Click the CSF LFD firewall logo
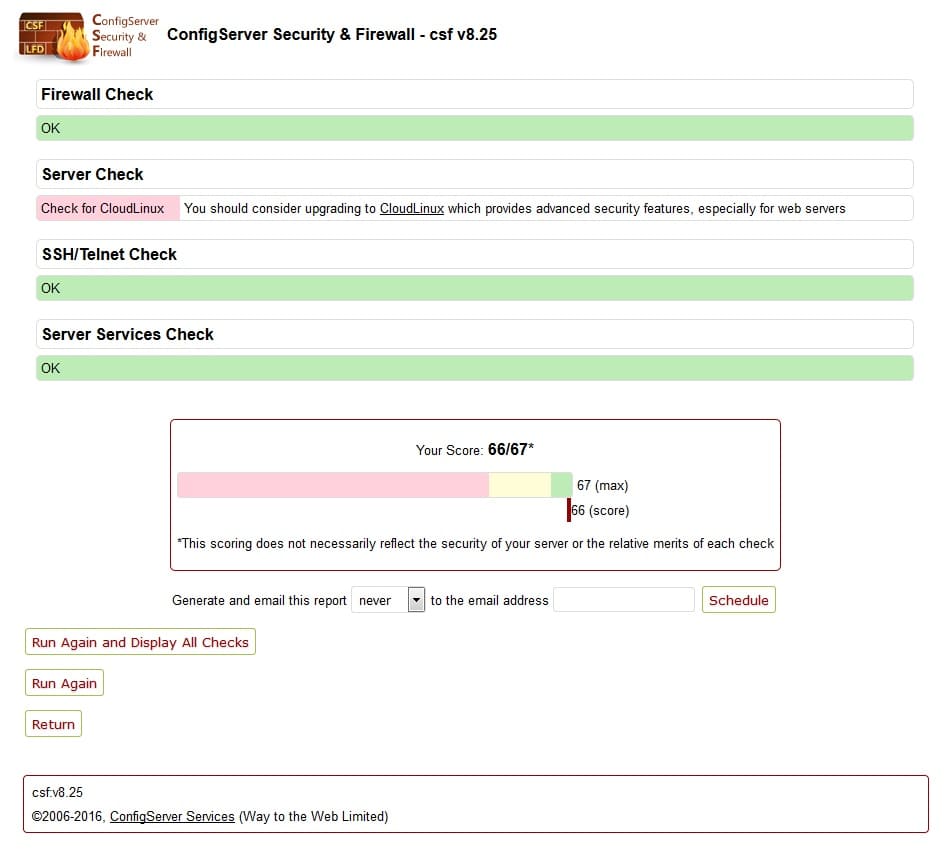Image resolution: width=944 pixels, height=849 pixels. pos(88,36)
